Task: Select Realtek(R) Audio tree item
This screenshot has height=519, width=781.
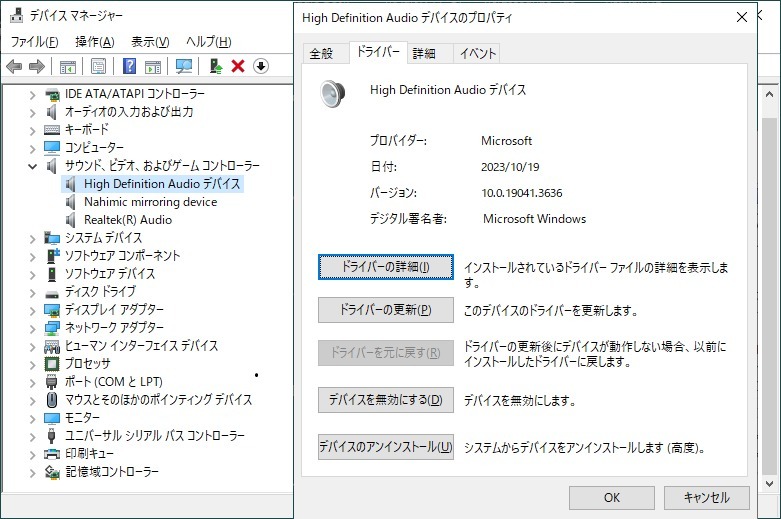Action: click(128, 220)
